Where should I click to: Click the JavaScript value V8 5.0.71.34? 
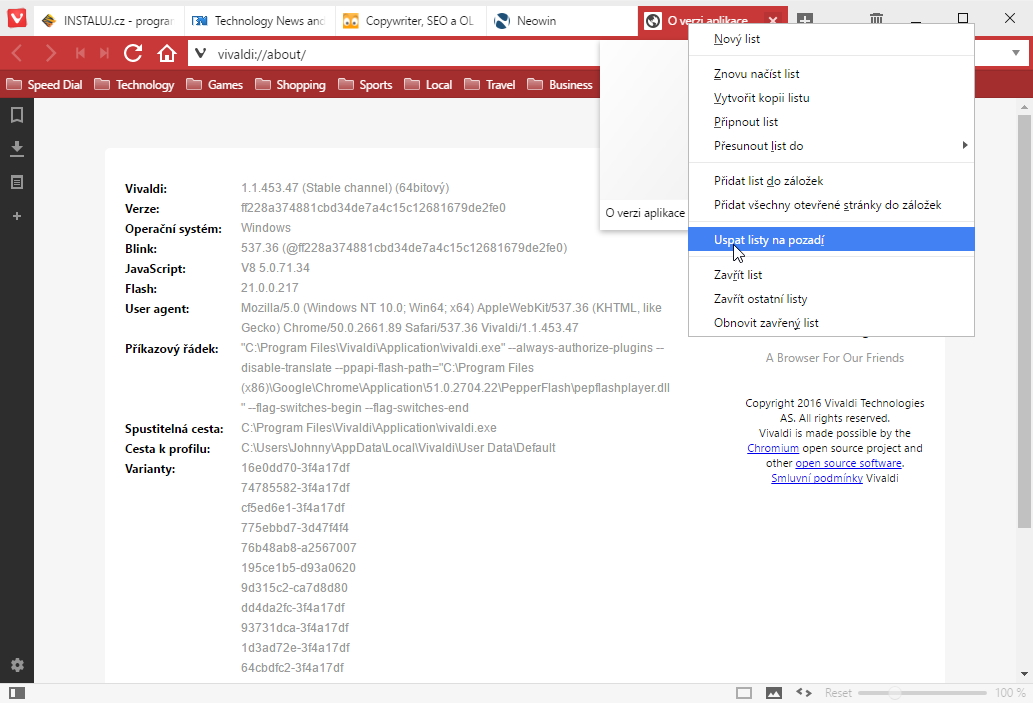275,268
